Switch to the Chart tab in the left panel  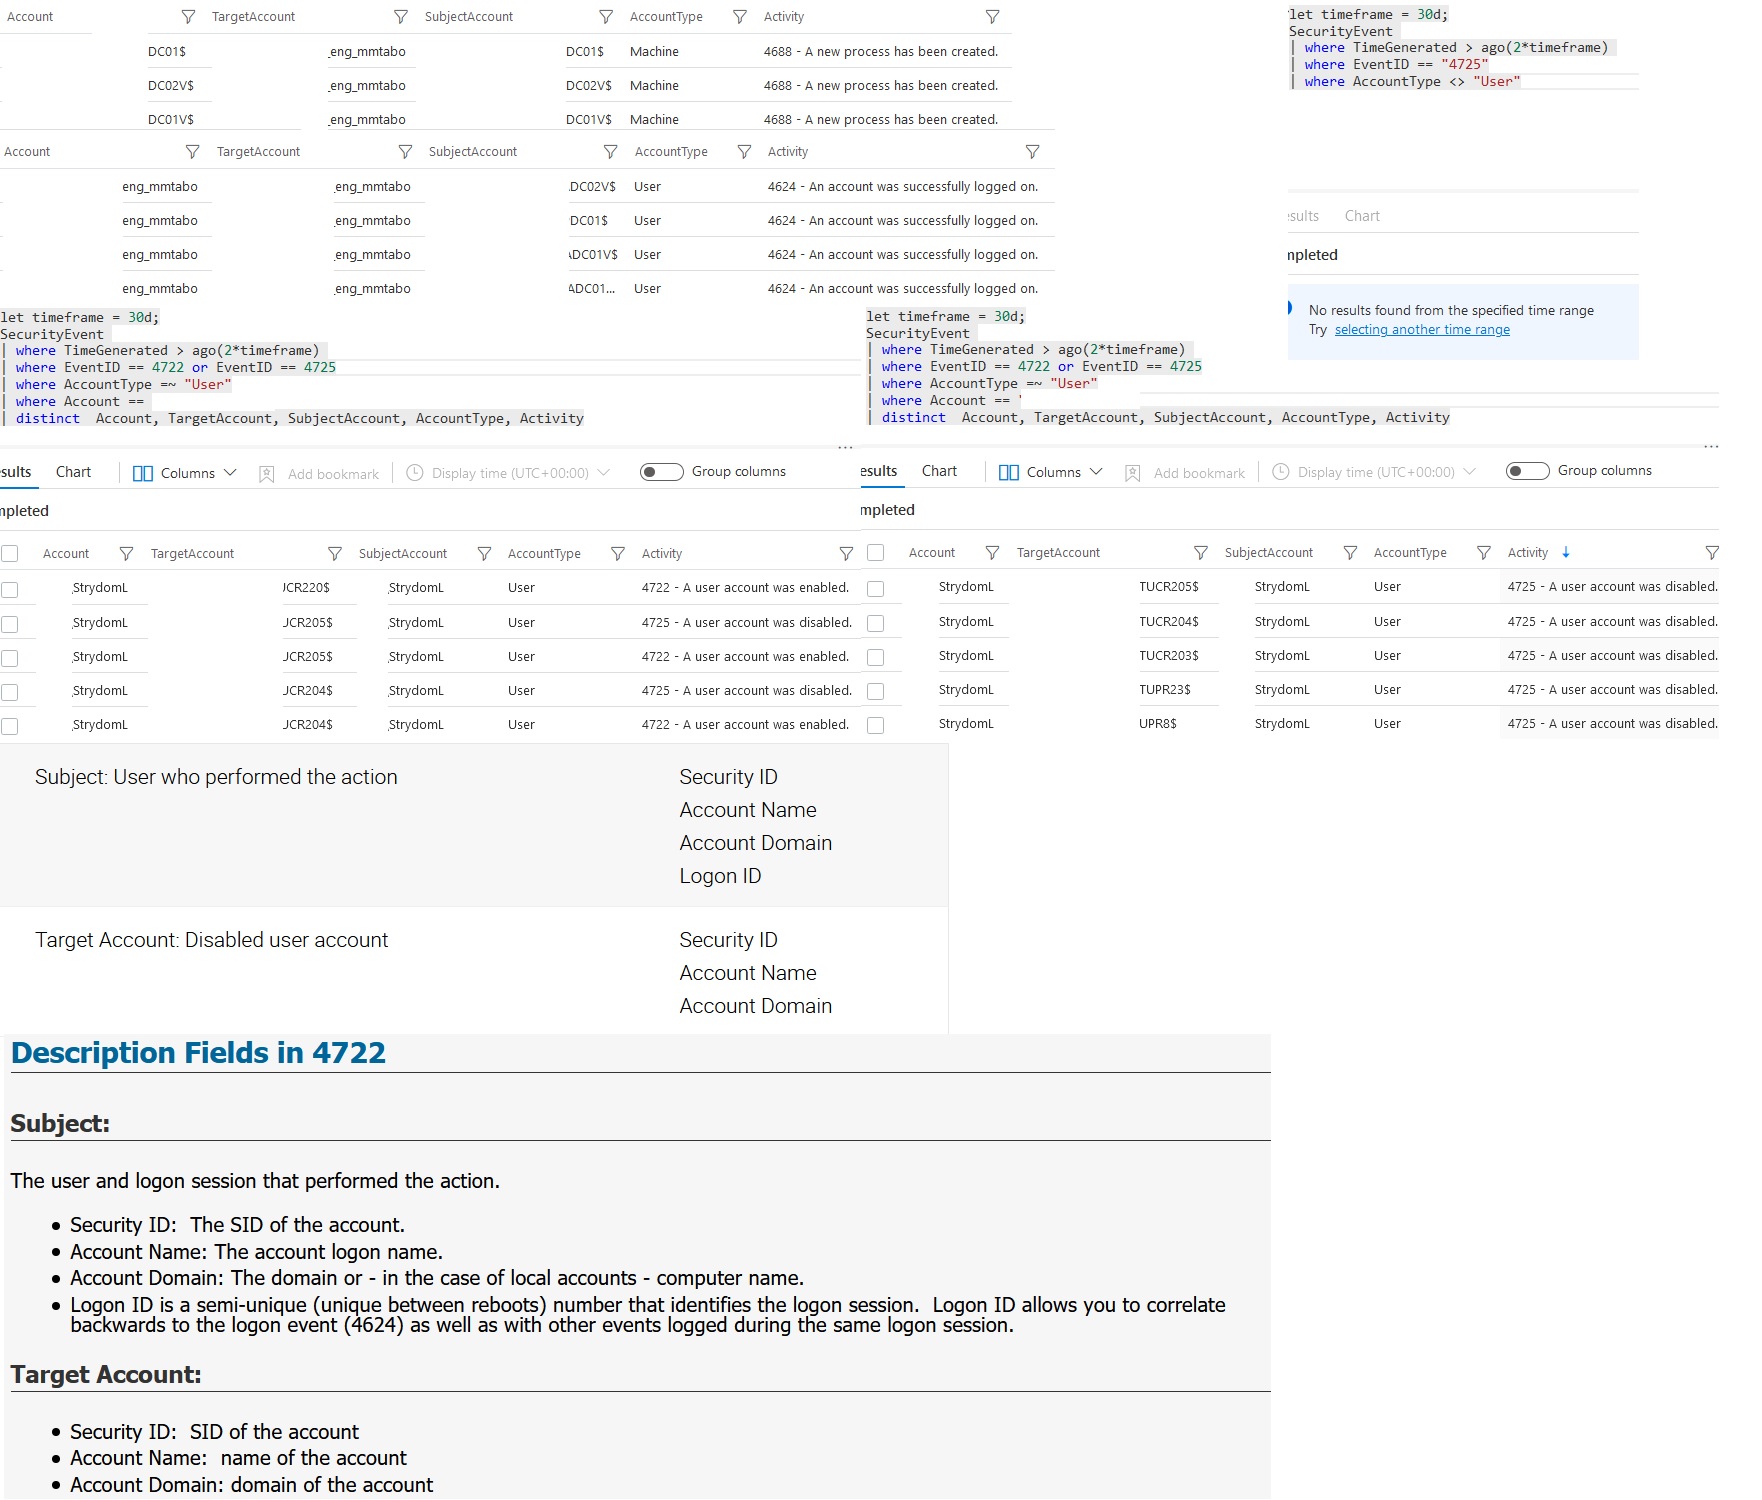tap(72, 470)
